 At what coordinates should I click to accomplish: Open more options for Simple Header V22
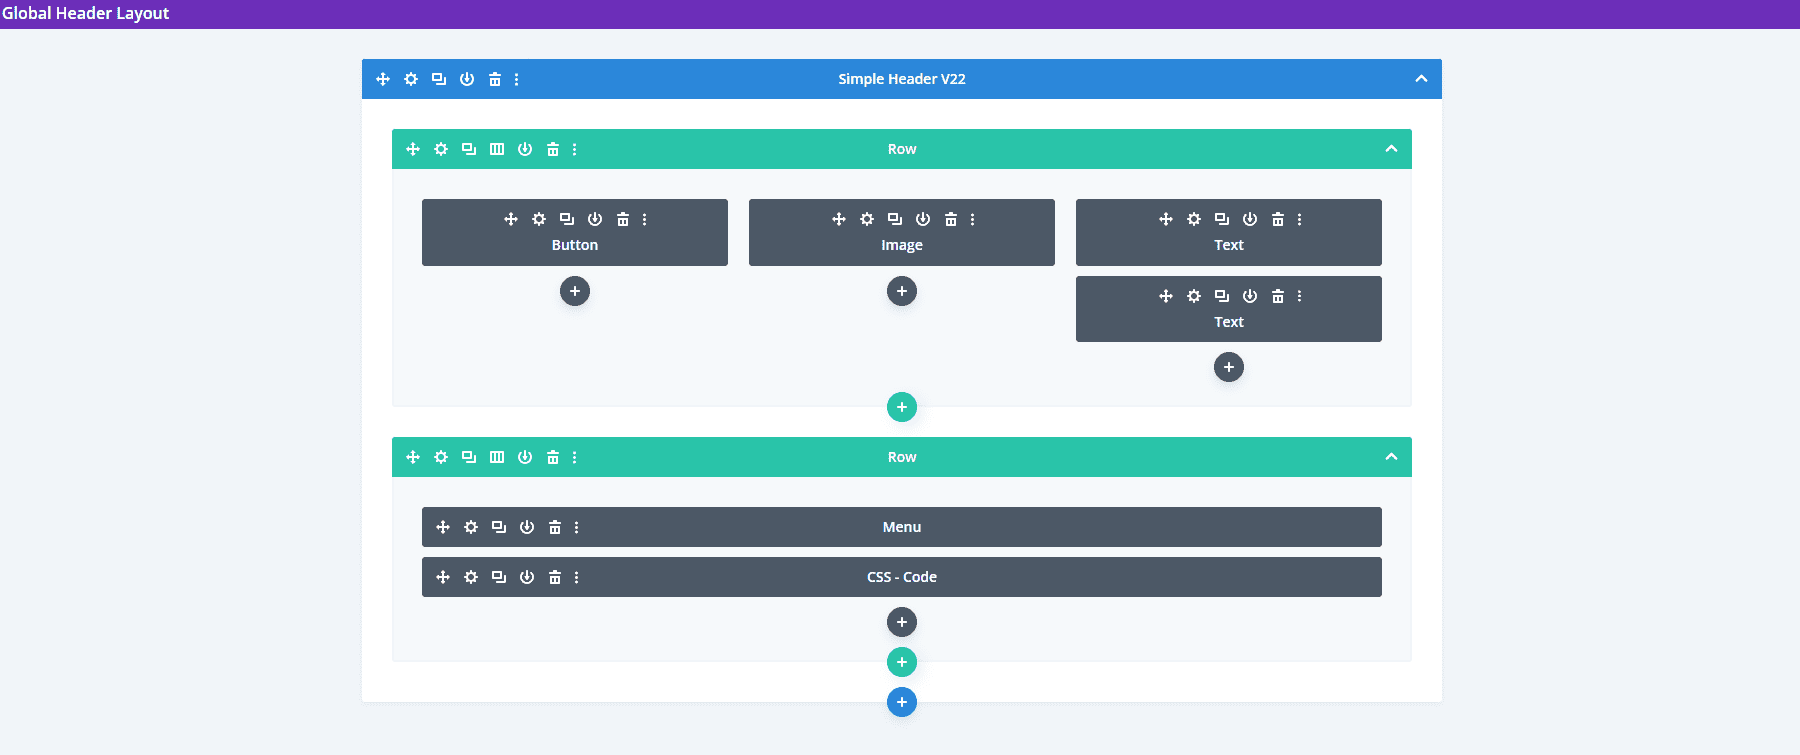pyautogui.click(x=517, y=79)
